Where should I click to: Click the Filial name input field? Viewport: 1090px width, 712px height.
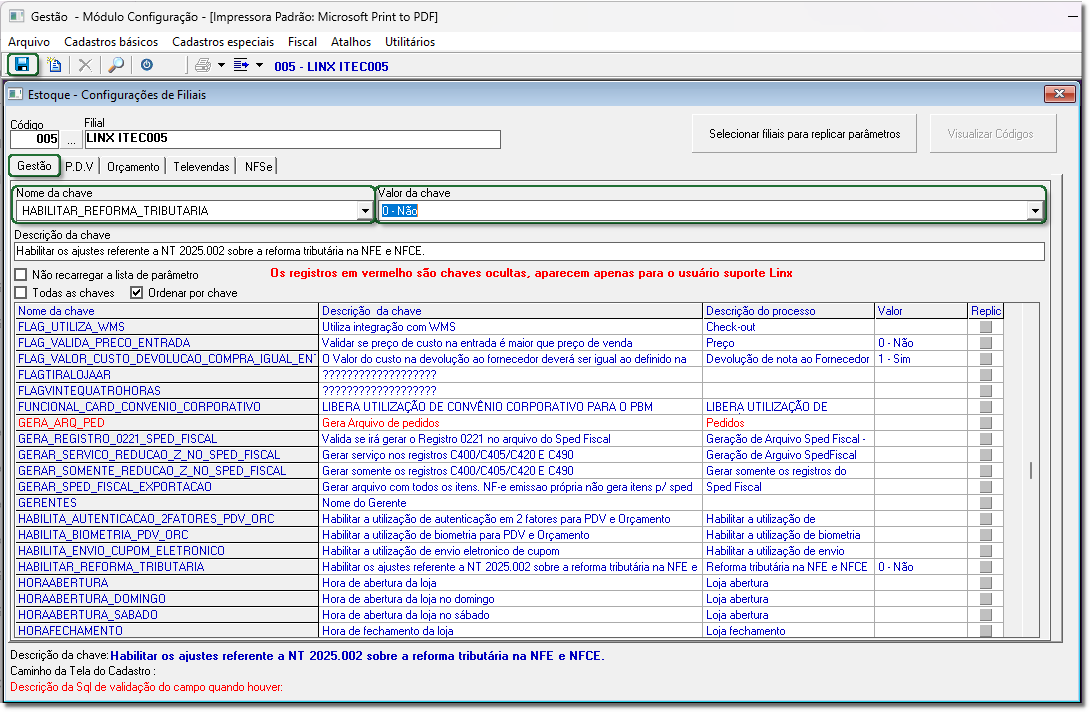click(291, 139)
